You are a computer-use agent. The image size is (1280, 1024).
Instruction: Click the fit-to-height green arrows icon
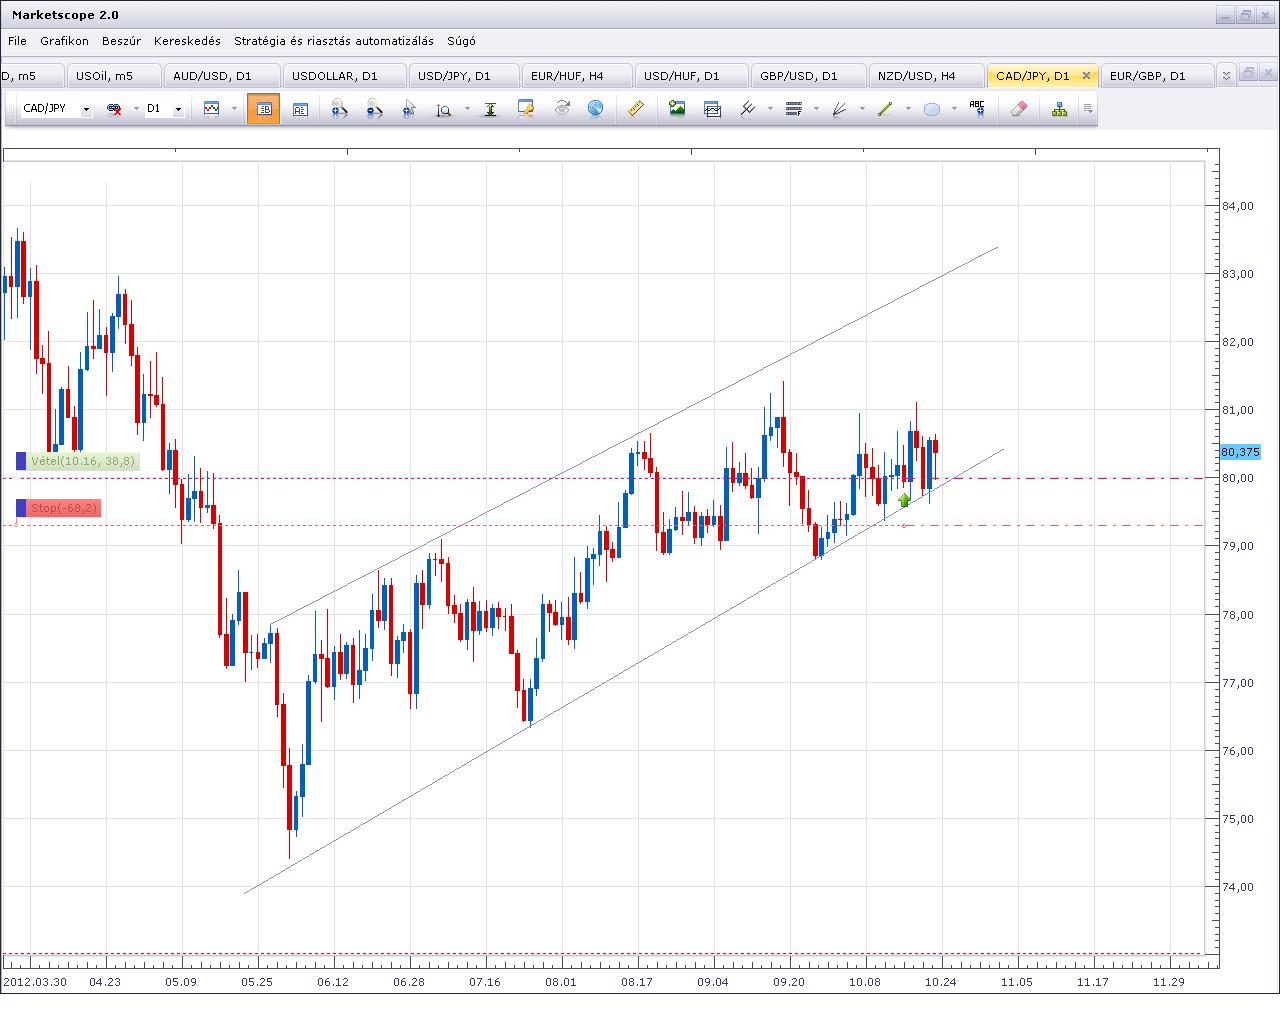tap(490, 109)
